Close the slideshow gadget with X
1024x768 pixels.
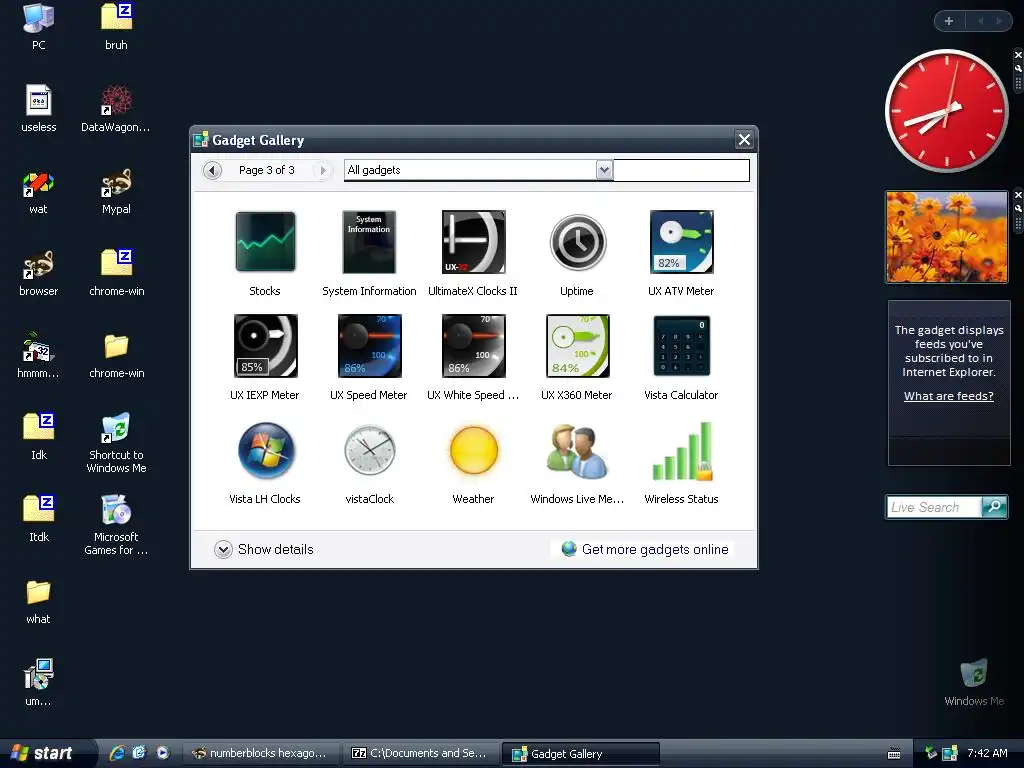(x=1018, y=195)
